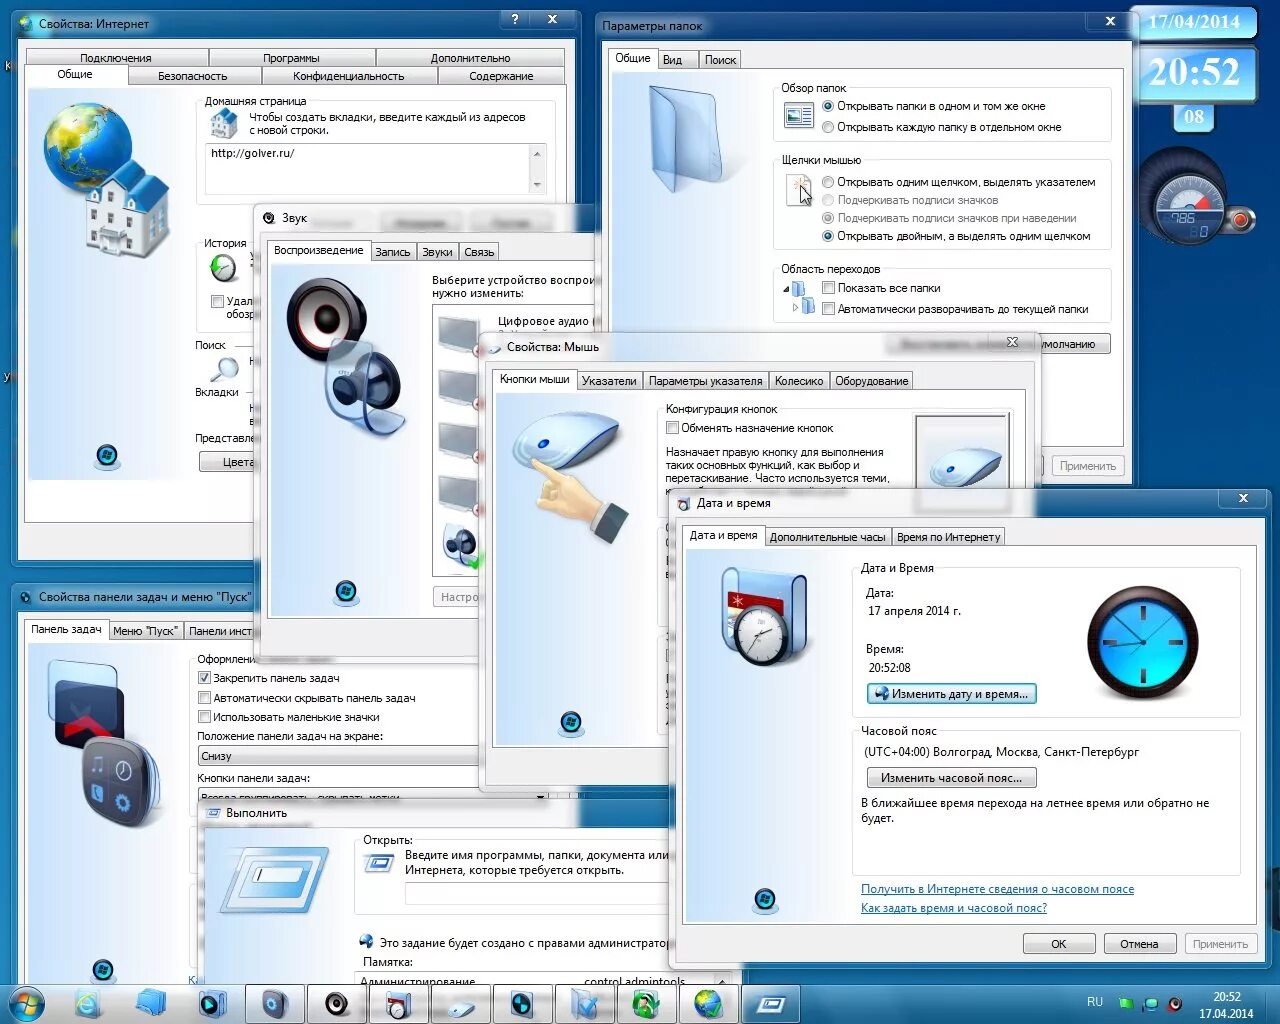Viewport: 1280px width, 1024px height.
Task: Switch to the Run dialog taskbar button
Action: (770, 1003)
